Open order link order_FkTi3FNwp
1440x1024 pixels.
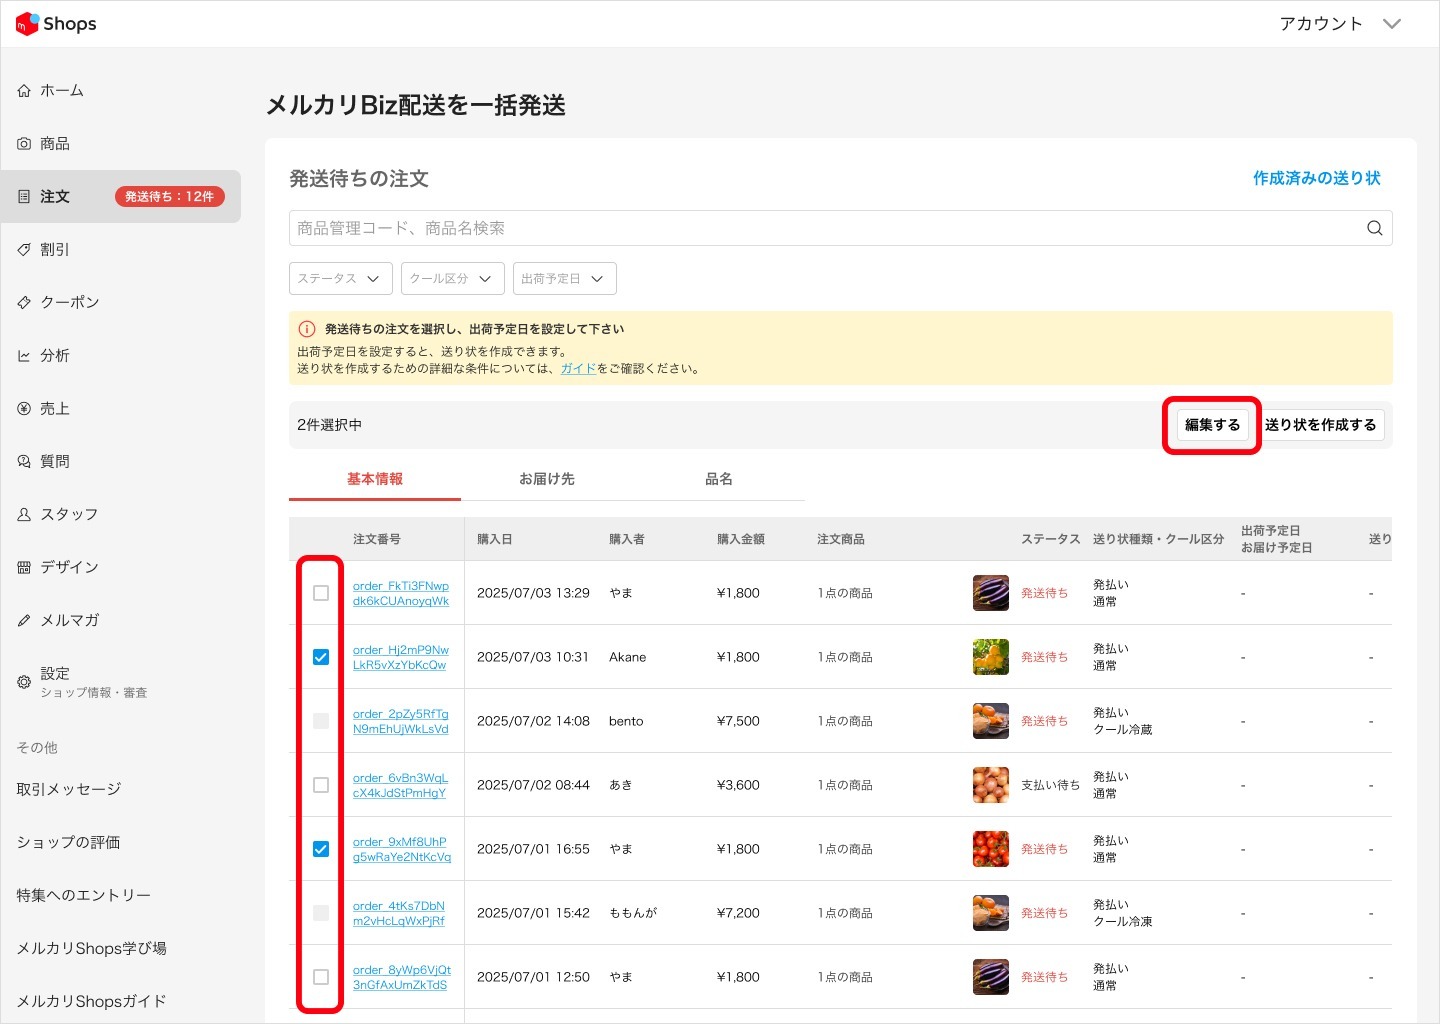pyautogui.click(x=401, y=593)
